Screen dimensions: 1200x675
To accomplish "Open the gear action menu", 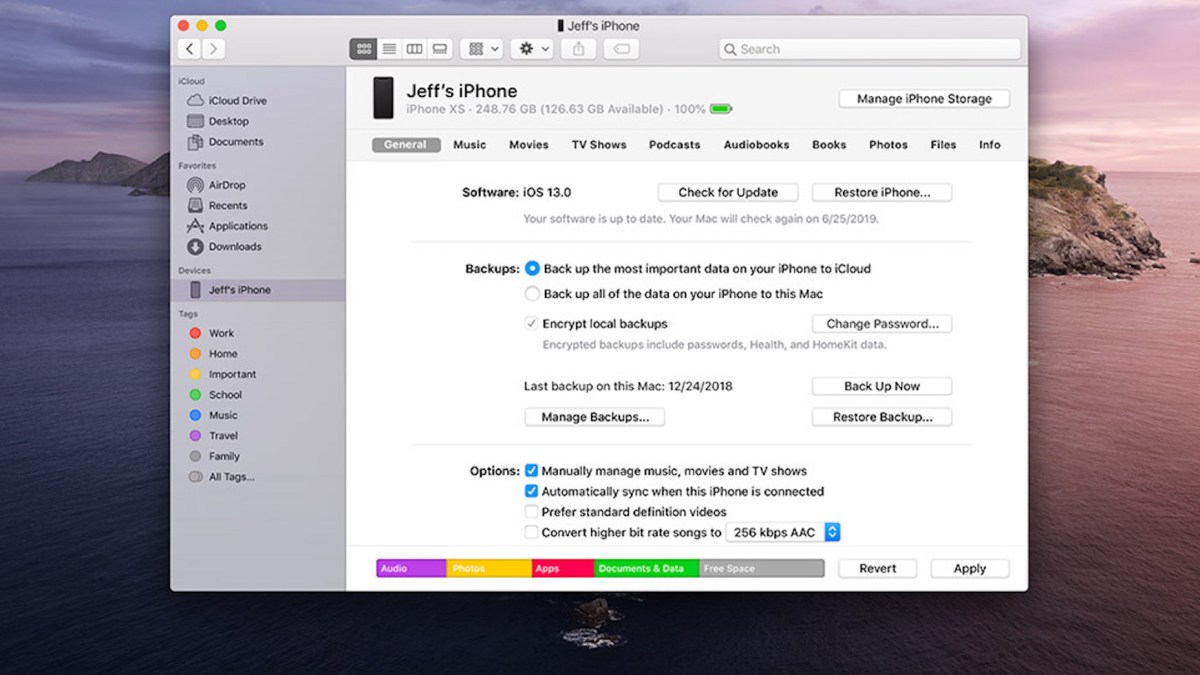I will (x=531, y=49).
